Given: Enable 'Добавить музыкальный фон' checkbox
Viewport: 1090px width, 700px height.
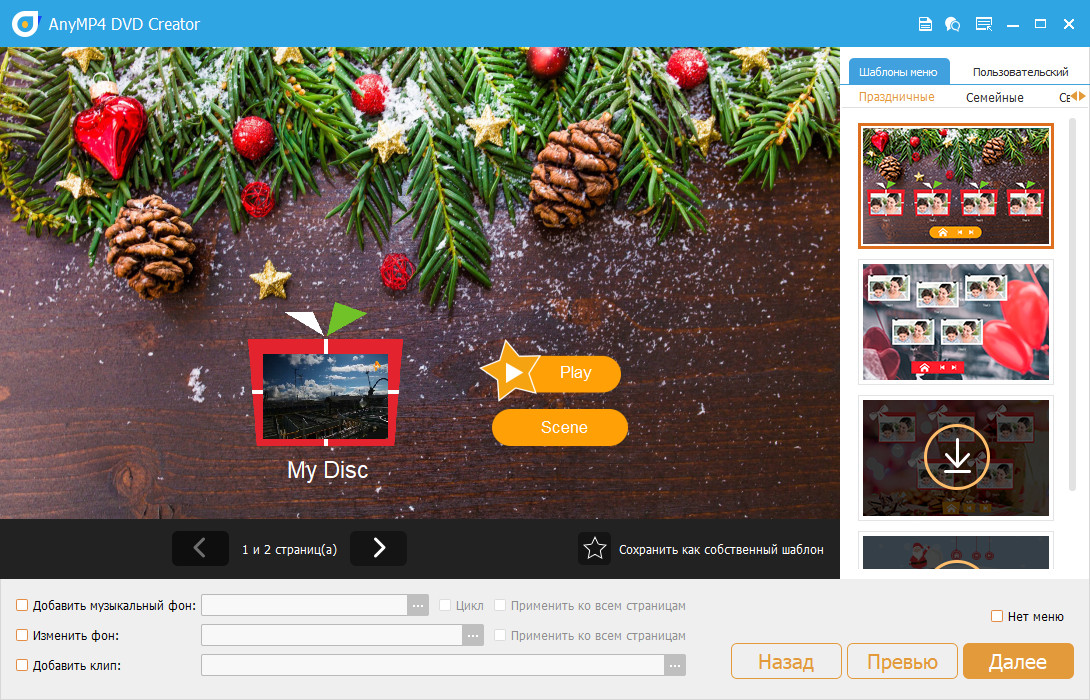Looking at the screenshot, I should click(22, 605).
